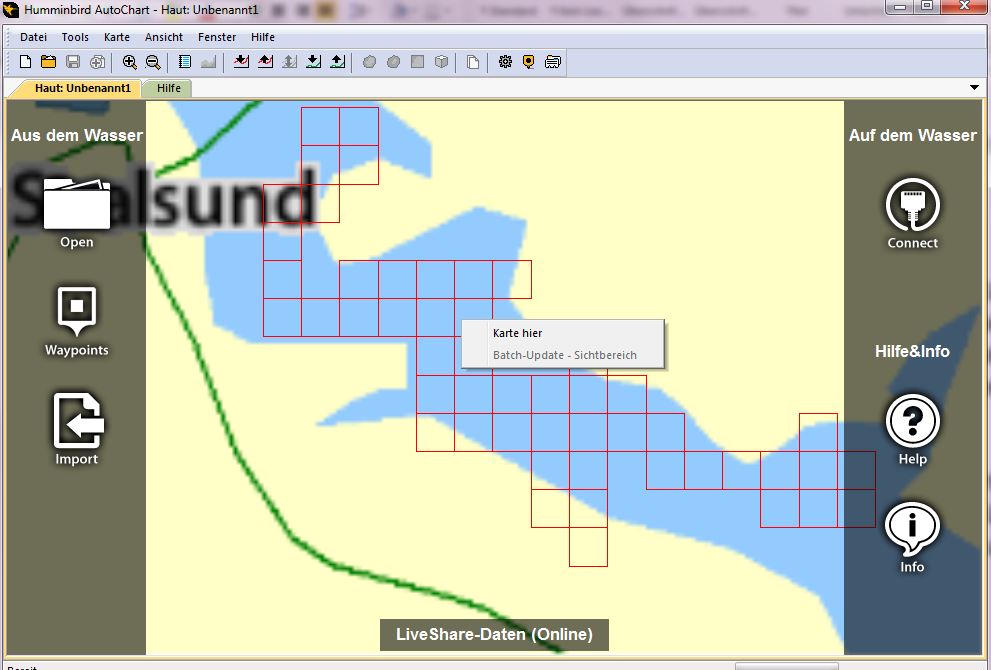Expand the Ansicht menu

click(164, 37)
